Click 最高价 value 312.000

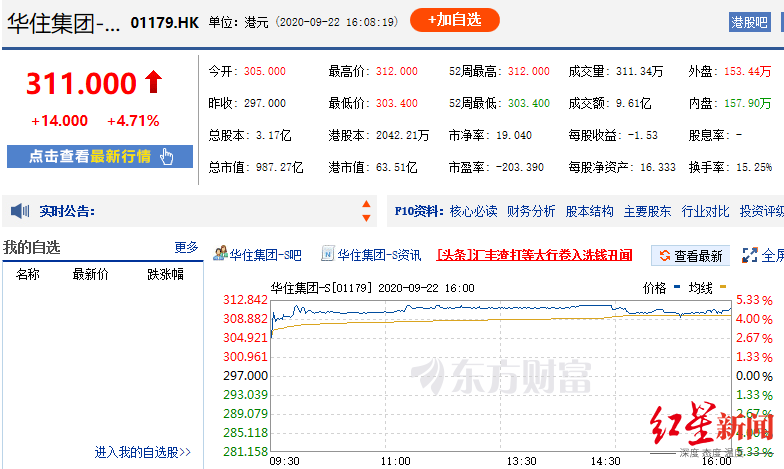[397, 71]
